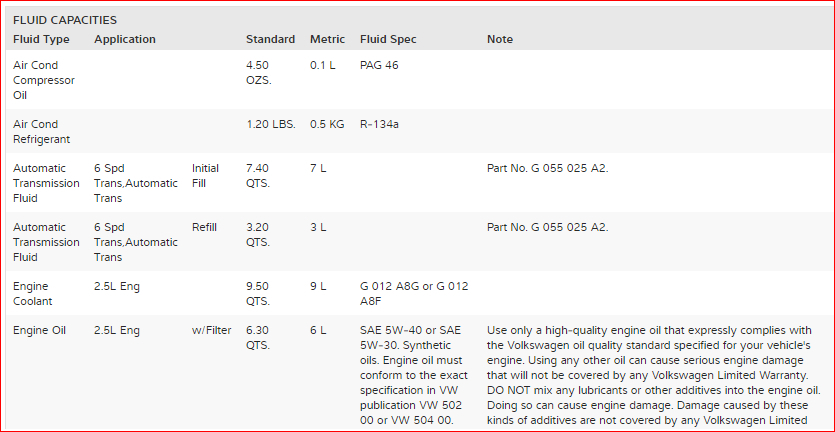Click the FLUID CAPACITIES table heading

click(65, 20)
